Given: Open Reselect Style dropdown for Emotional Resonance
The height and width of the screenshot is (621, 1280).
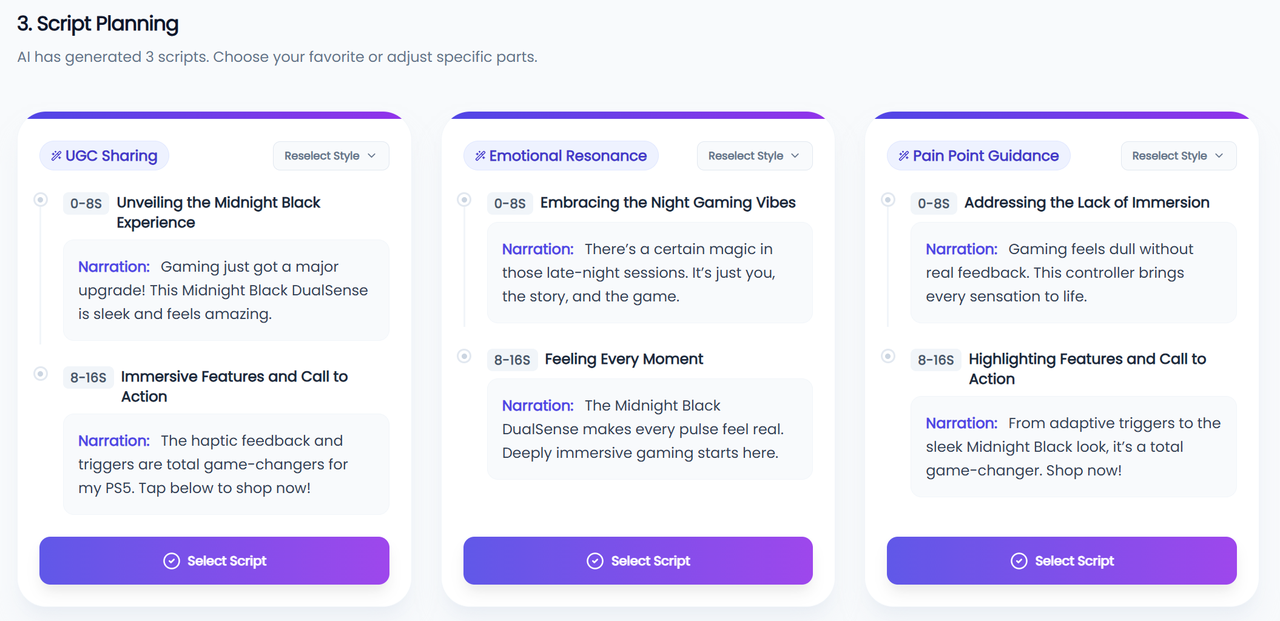Looking at the screenshot, I should point(754,156).
